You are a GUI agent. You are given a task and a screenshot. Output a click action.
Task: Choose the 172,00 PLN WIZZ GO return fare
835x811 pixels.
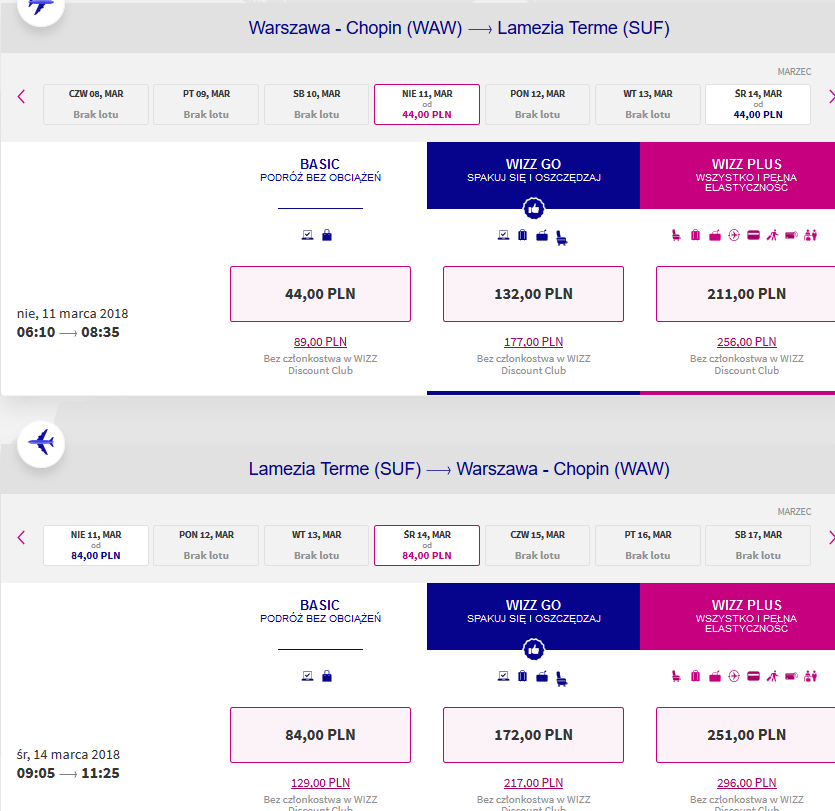[x=533, y=735]
